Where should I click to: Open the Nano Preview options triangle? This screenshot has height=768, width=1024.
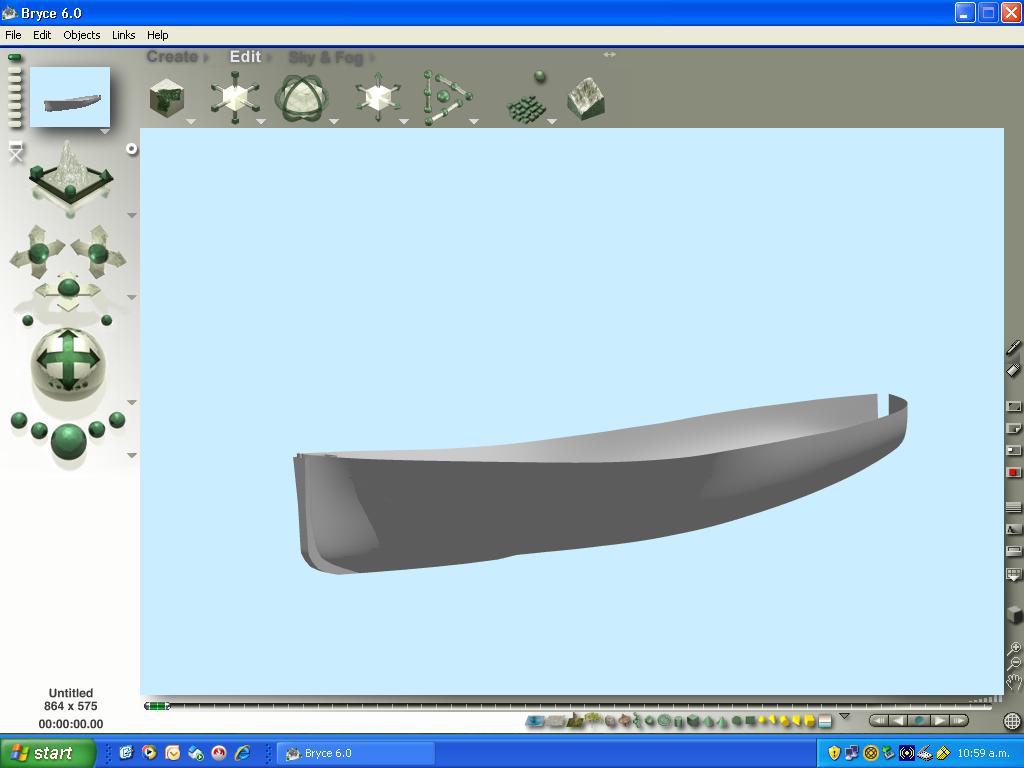point(104,131)
